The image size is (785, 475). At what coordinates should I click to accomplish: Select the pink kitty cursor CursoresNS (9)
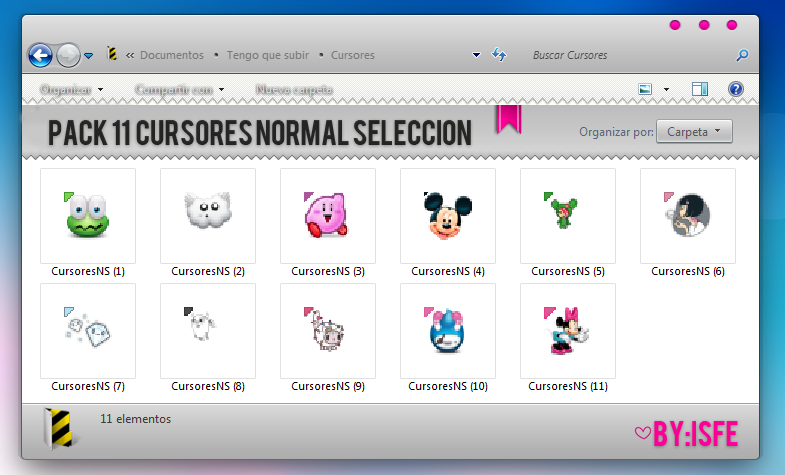(328, 331)
